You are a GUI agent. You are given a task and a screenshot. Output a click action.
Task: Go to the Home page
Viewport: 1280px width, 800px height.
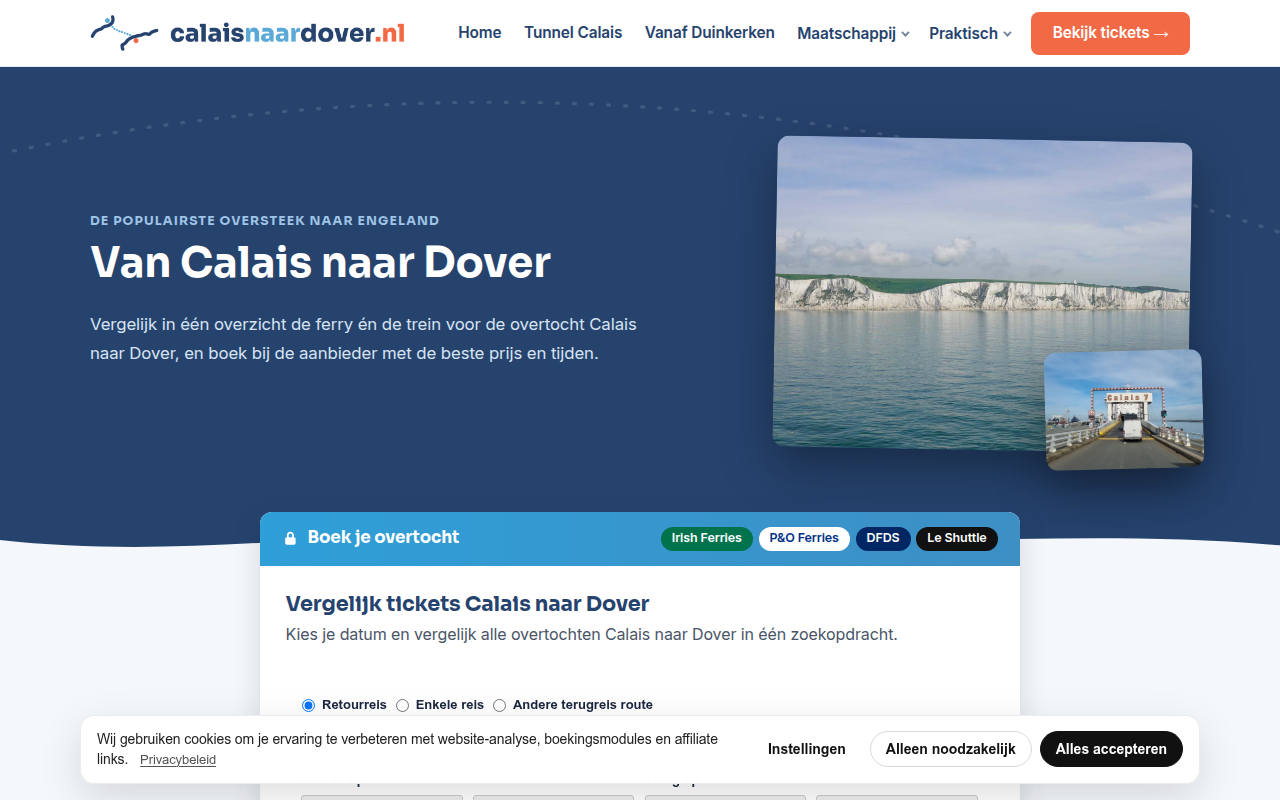pos(480,33)
